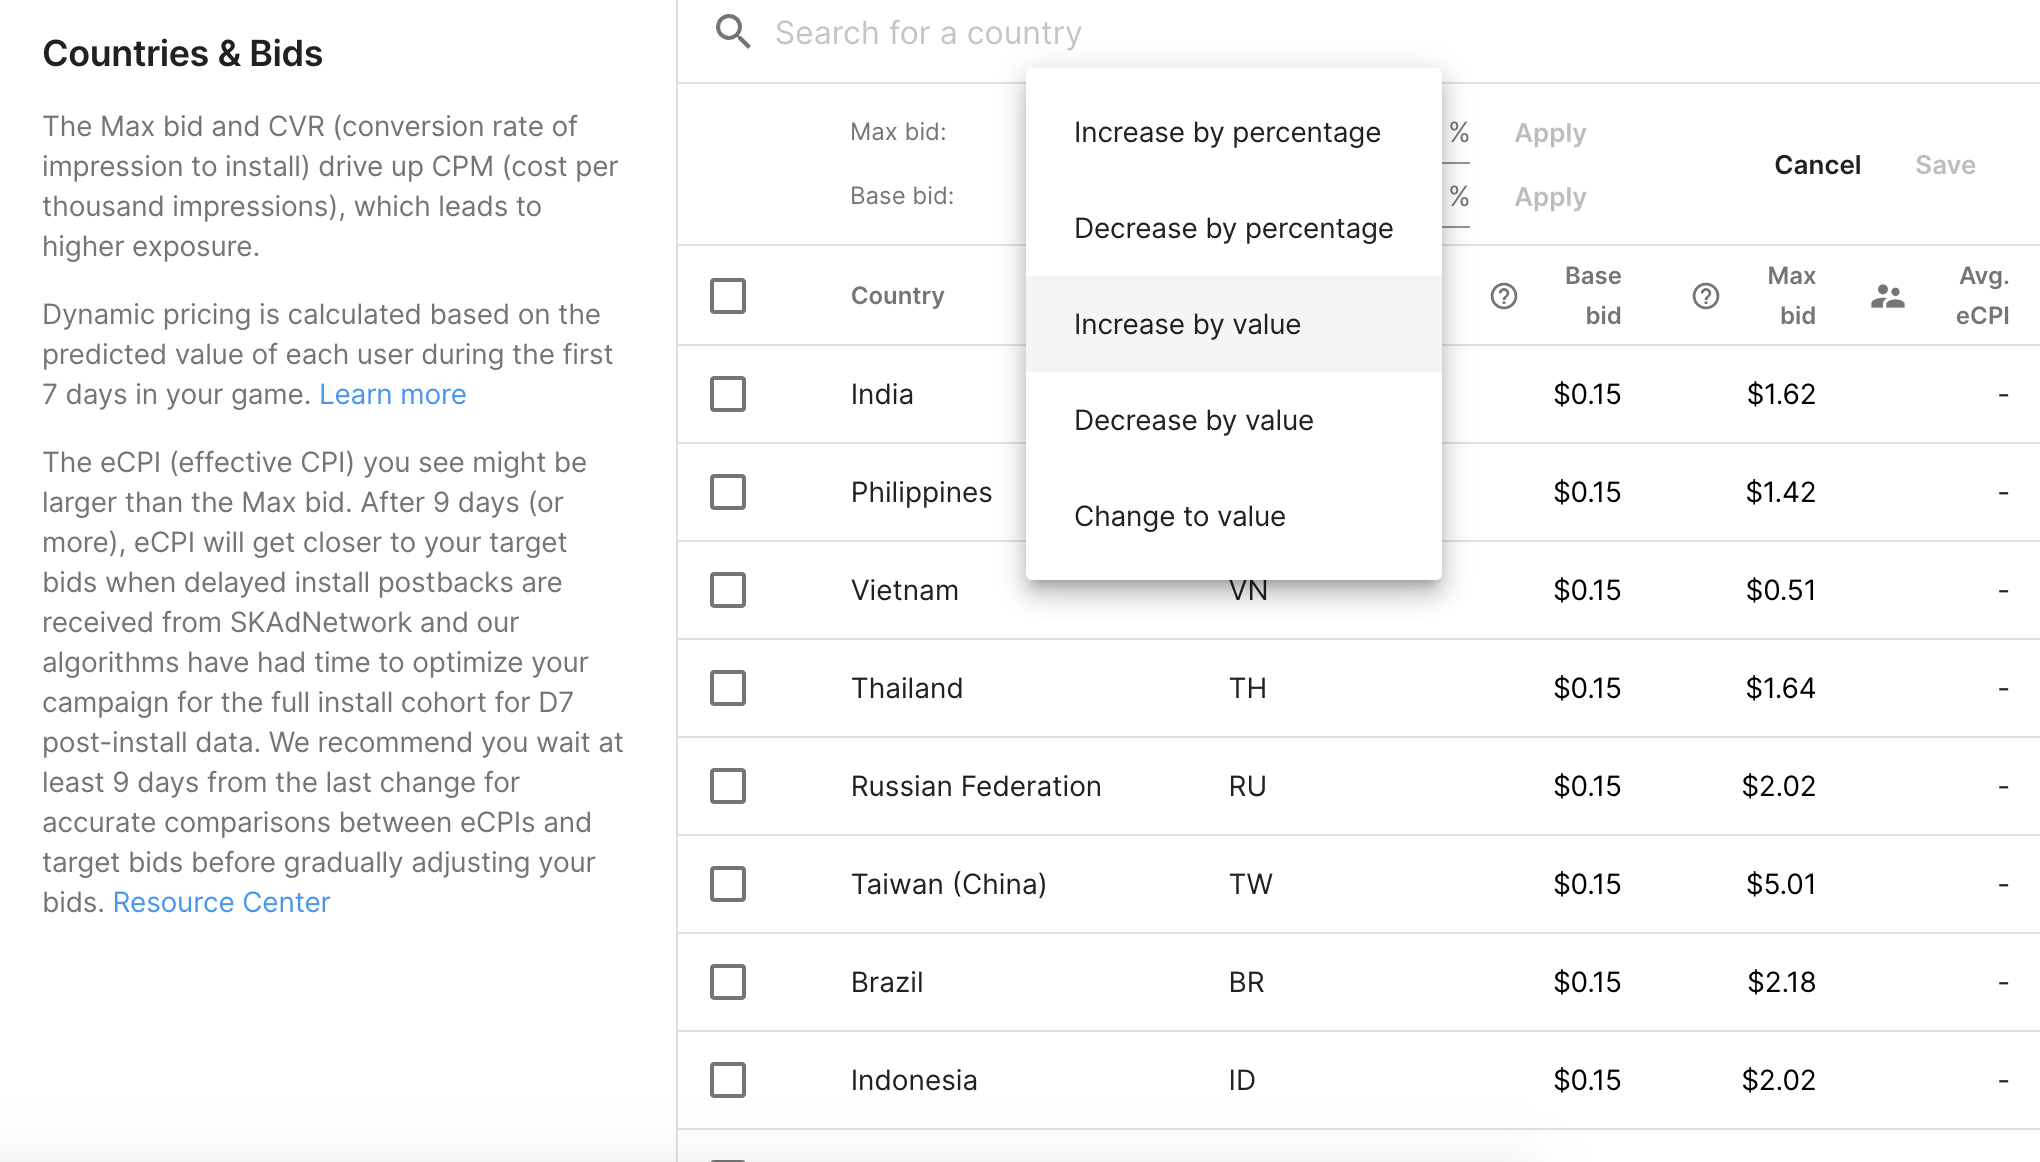
Task: Click the Max bid help icon
Action: (1706, 296)
